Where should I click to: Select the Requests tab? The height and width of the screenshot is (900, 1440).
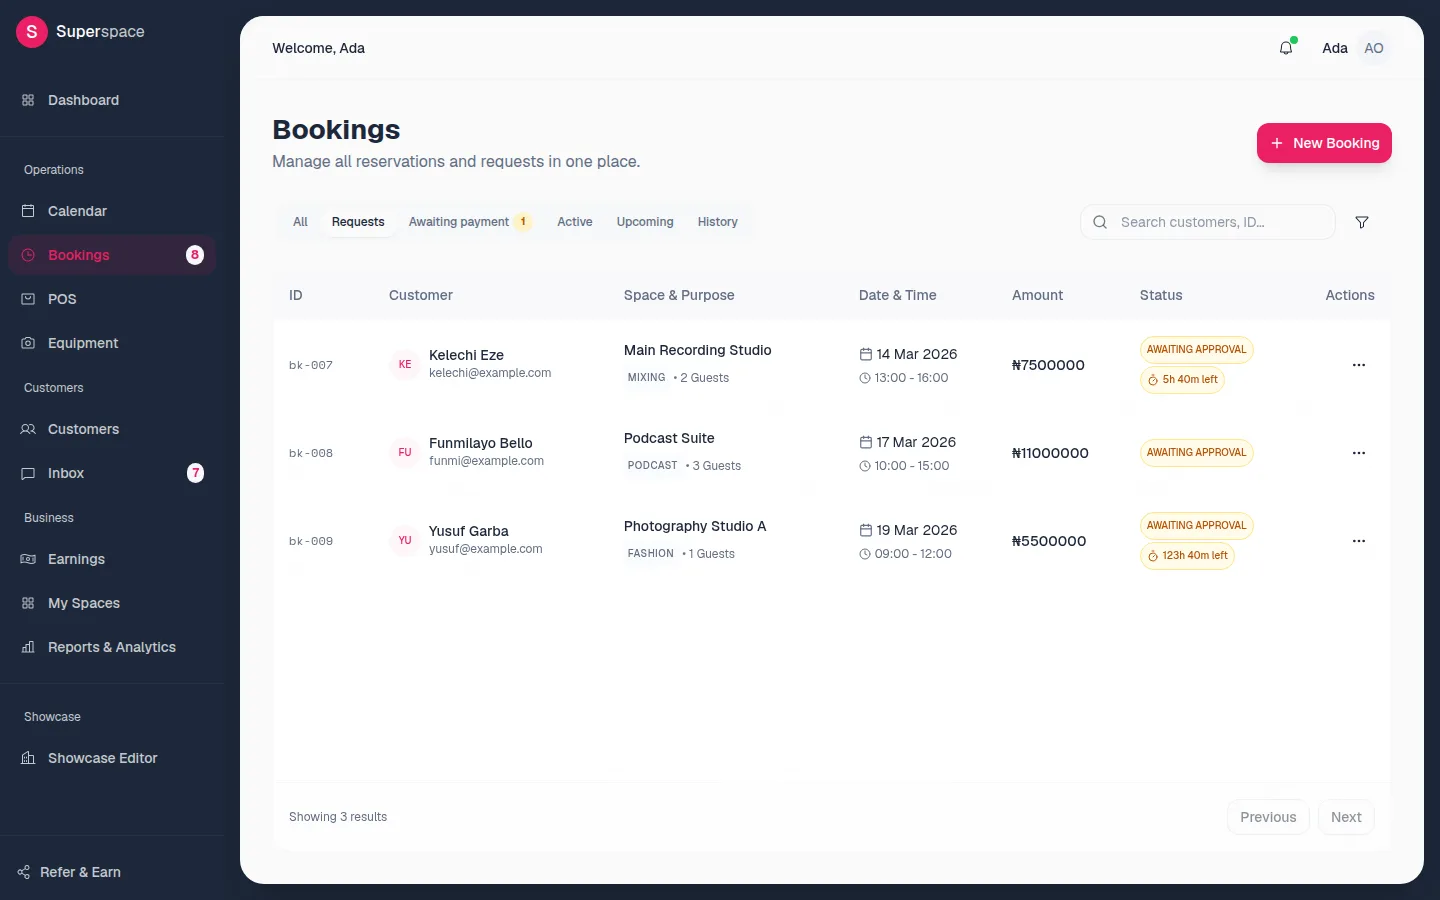pos(358,222)
